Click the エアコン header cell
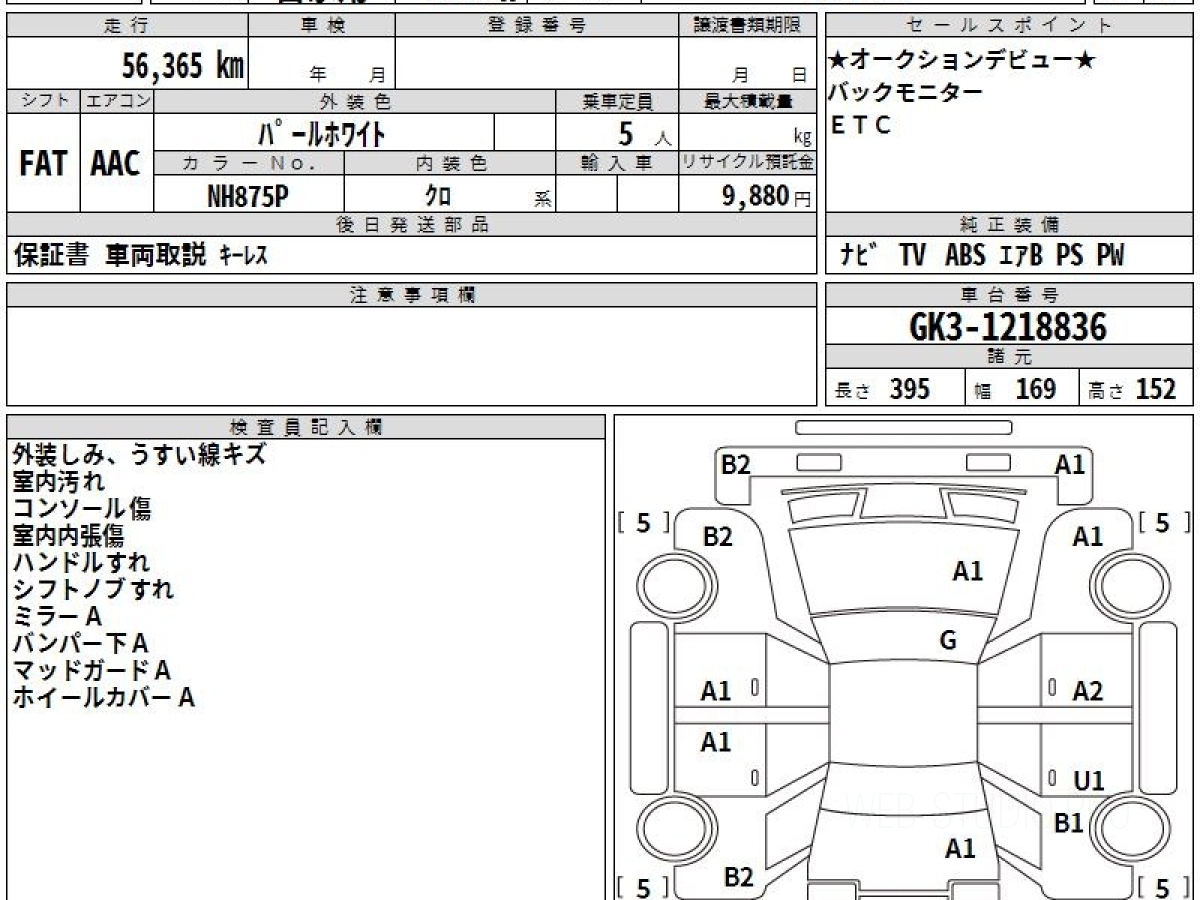This screenshot has width=1200, height=900. click(x=117, y=101)
